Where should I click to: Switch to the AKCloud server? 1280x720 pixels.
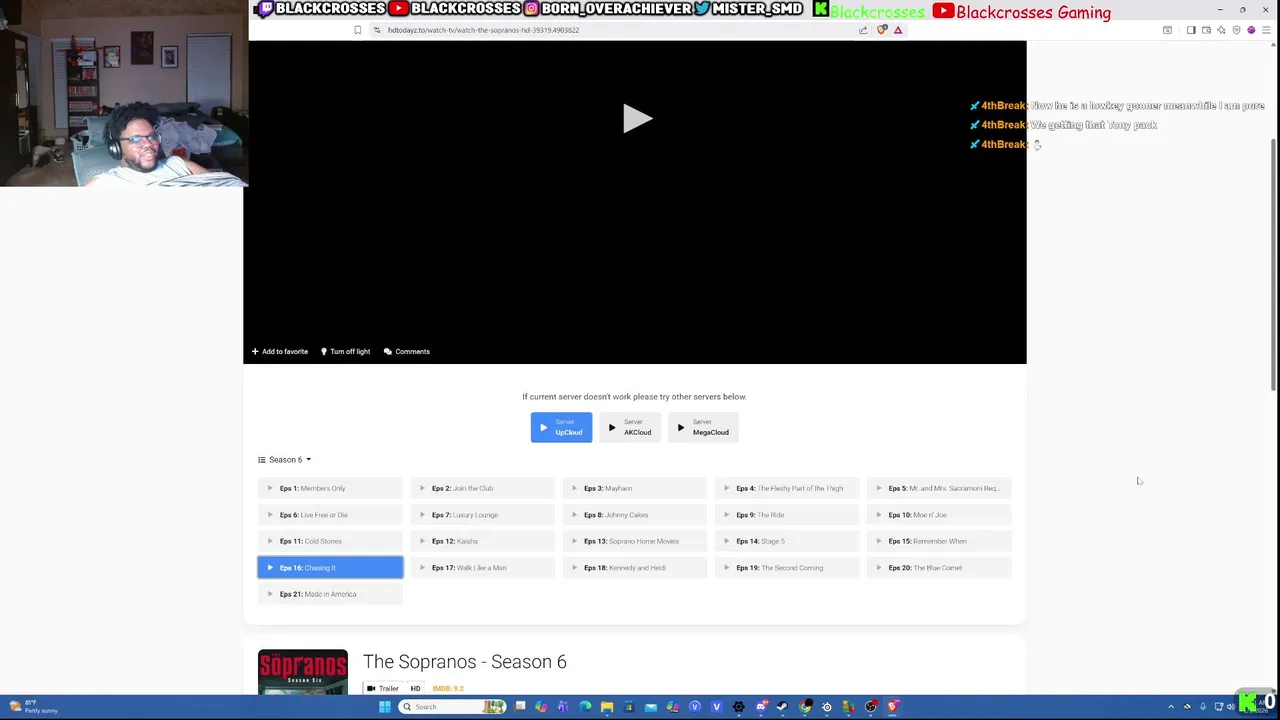pyautogui.click(x=630, y=427)
